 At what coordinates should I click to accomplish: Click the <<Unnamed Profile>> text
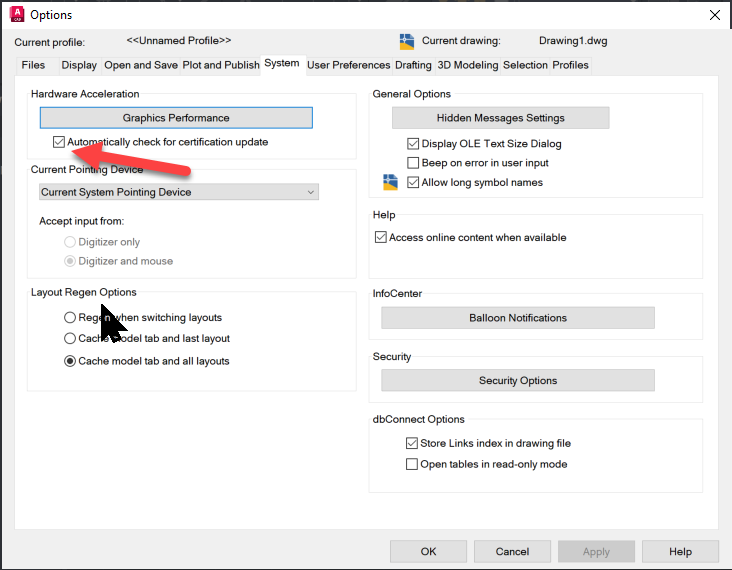179,41
